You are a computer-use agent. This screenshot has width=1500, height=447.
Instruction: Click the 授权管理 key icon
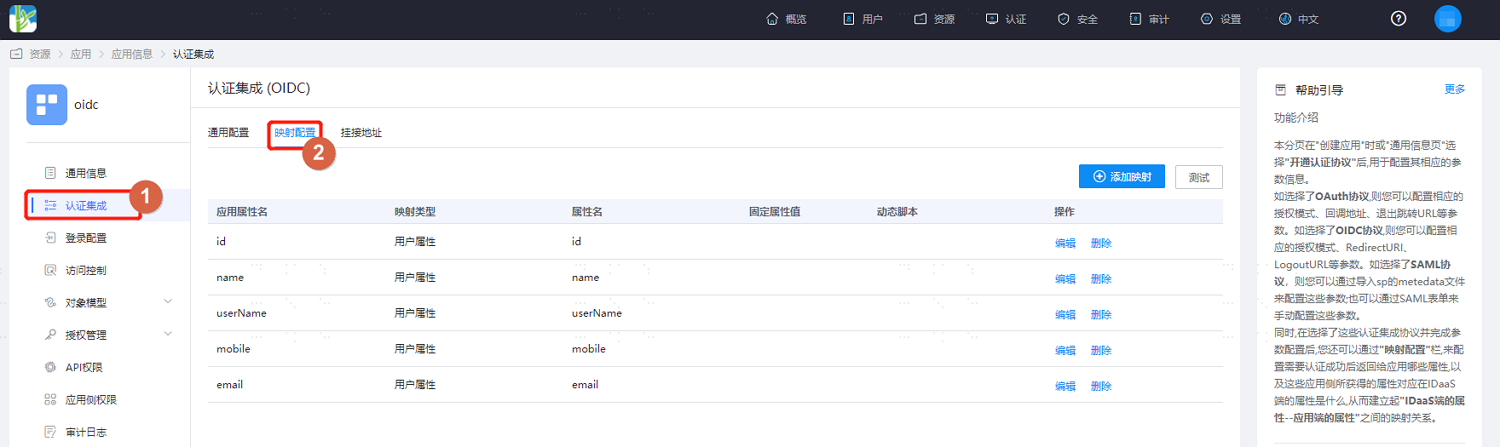[50, 335]
